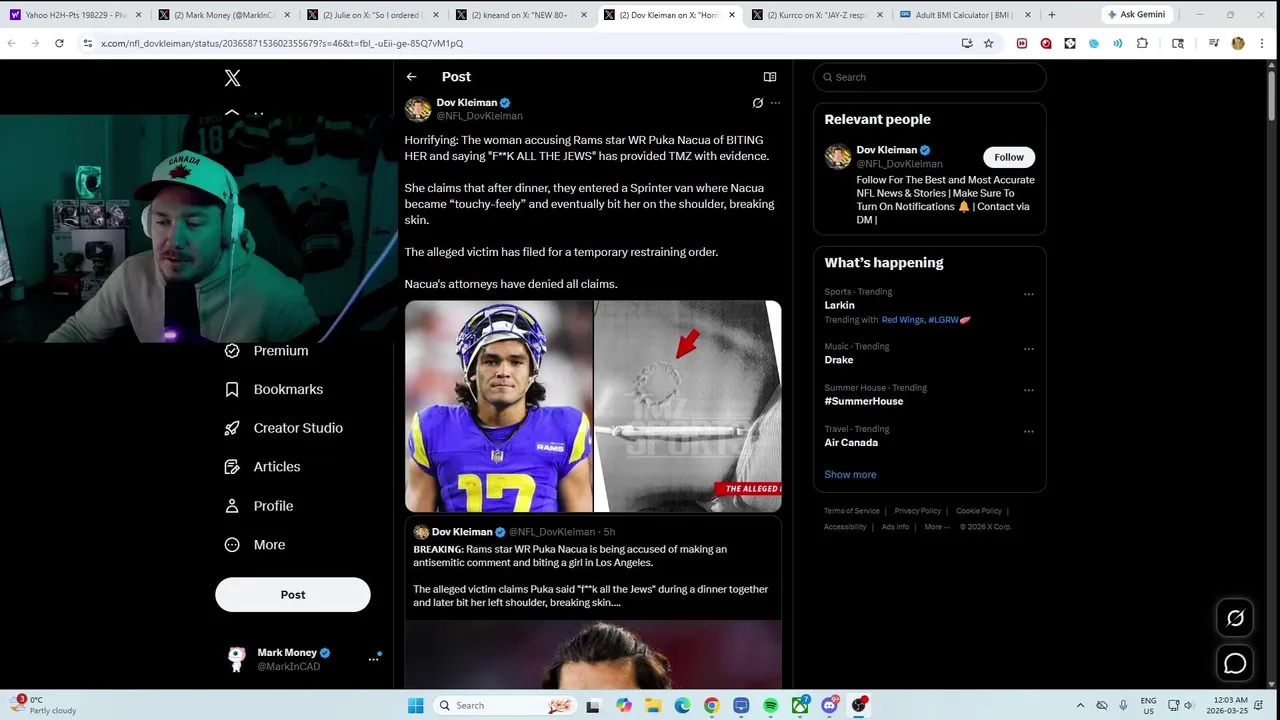Follow Dov Kleiman in Relevant people
The width and height of the screenshot is (1280, 720).
1009,157
